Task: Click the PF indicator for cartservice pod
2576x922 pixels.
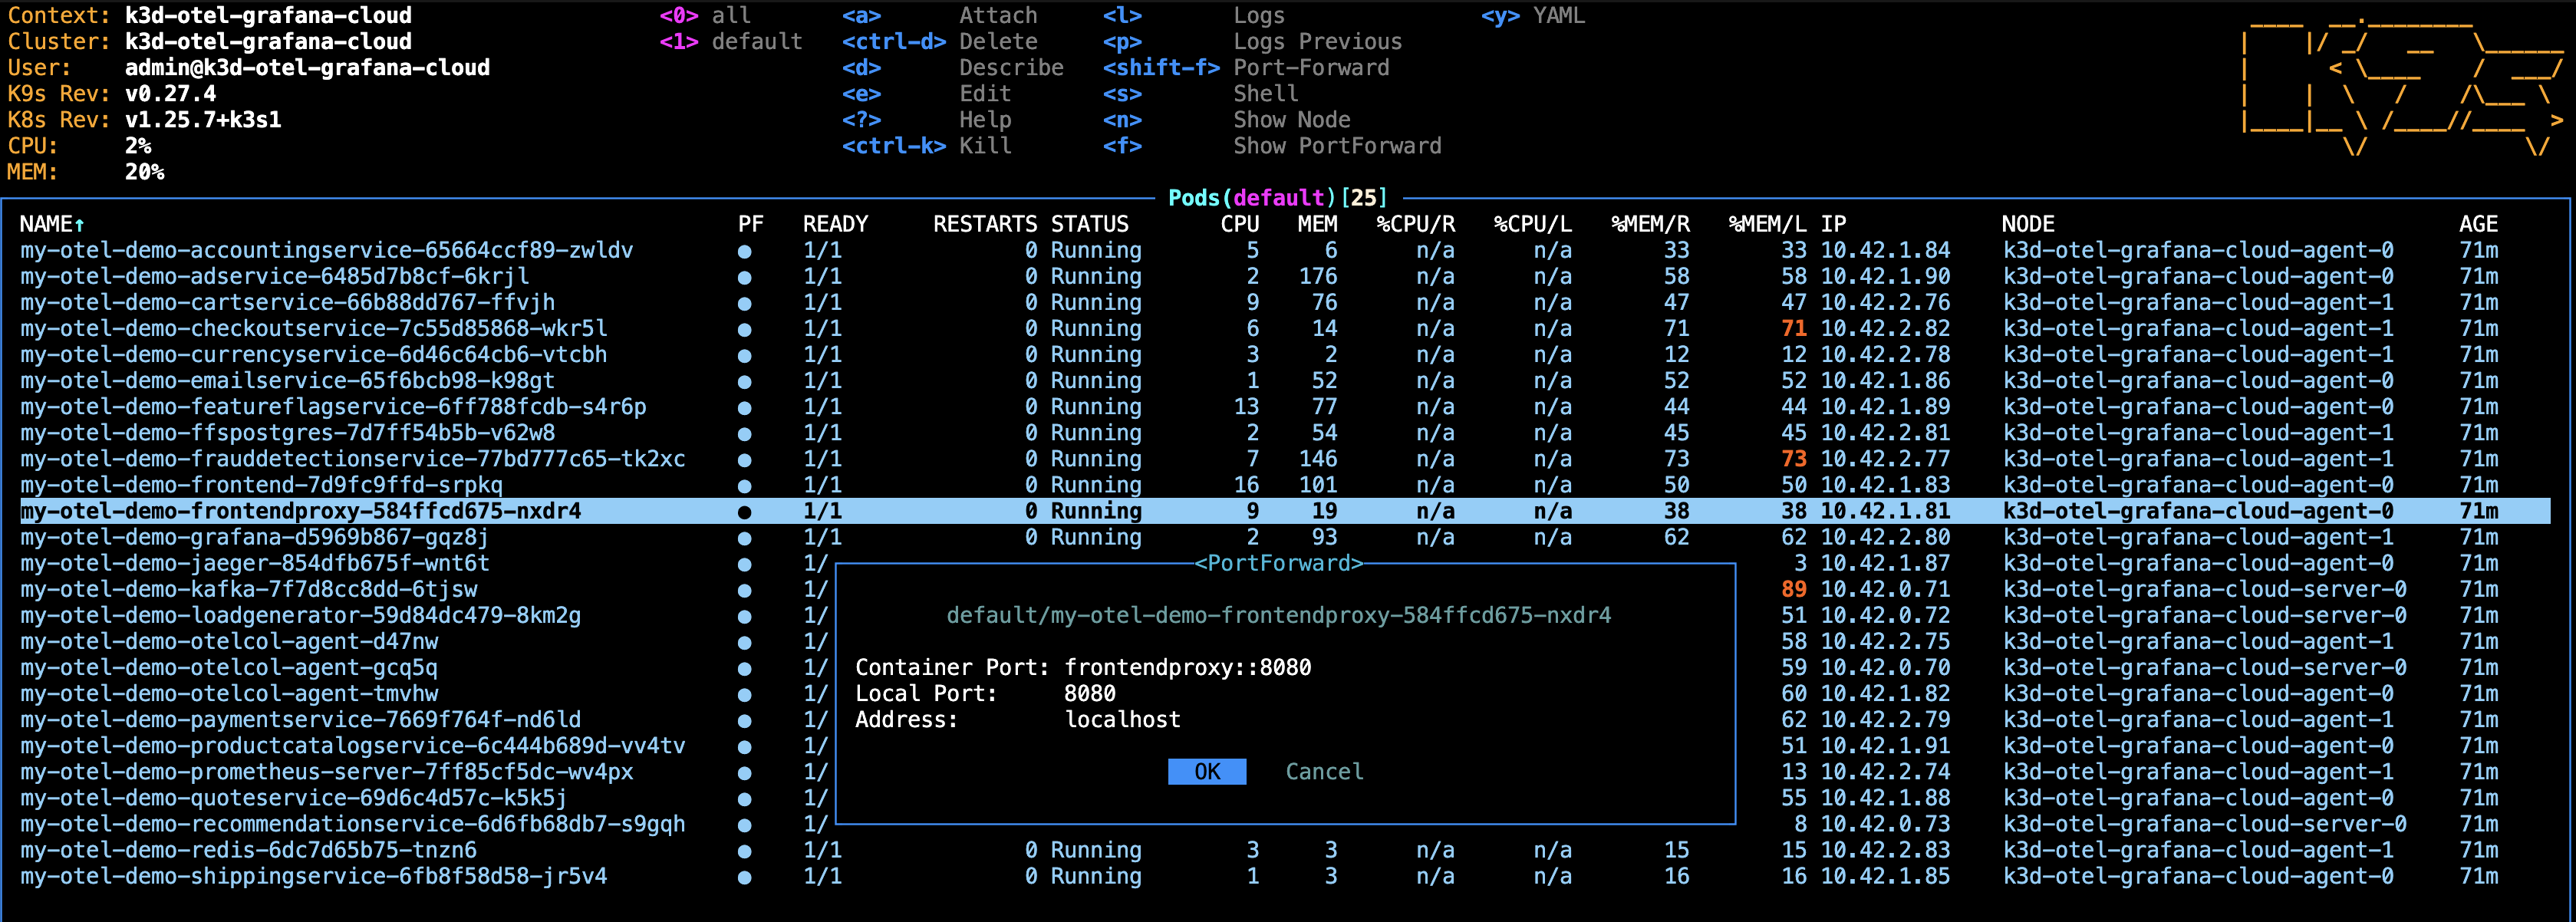Action: [x=744, y=303]
